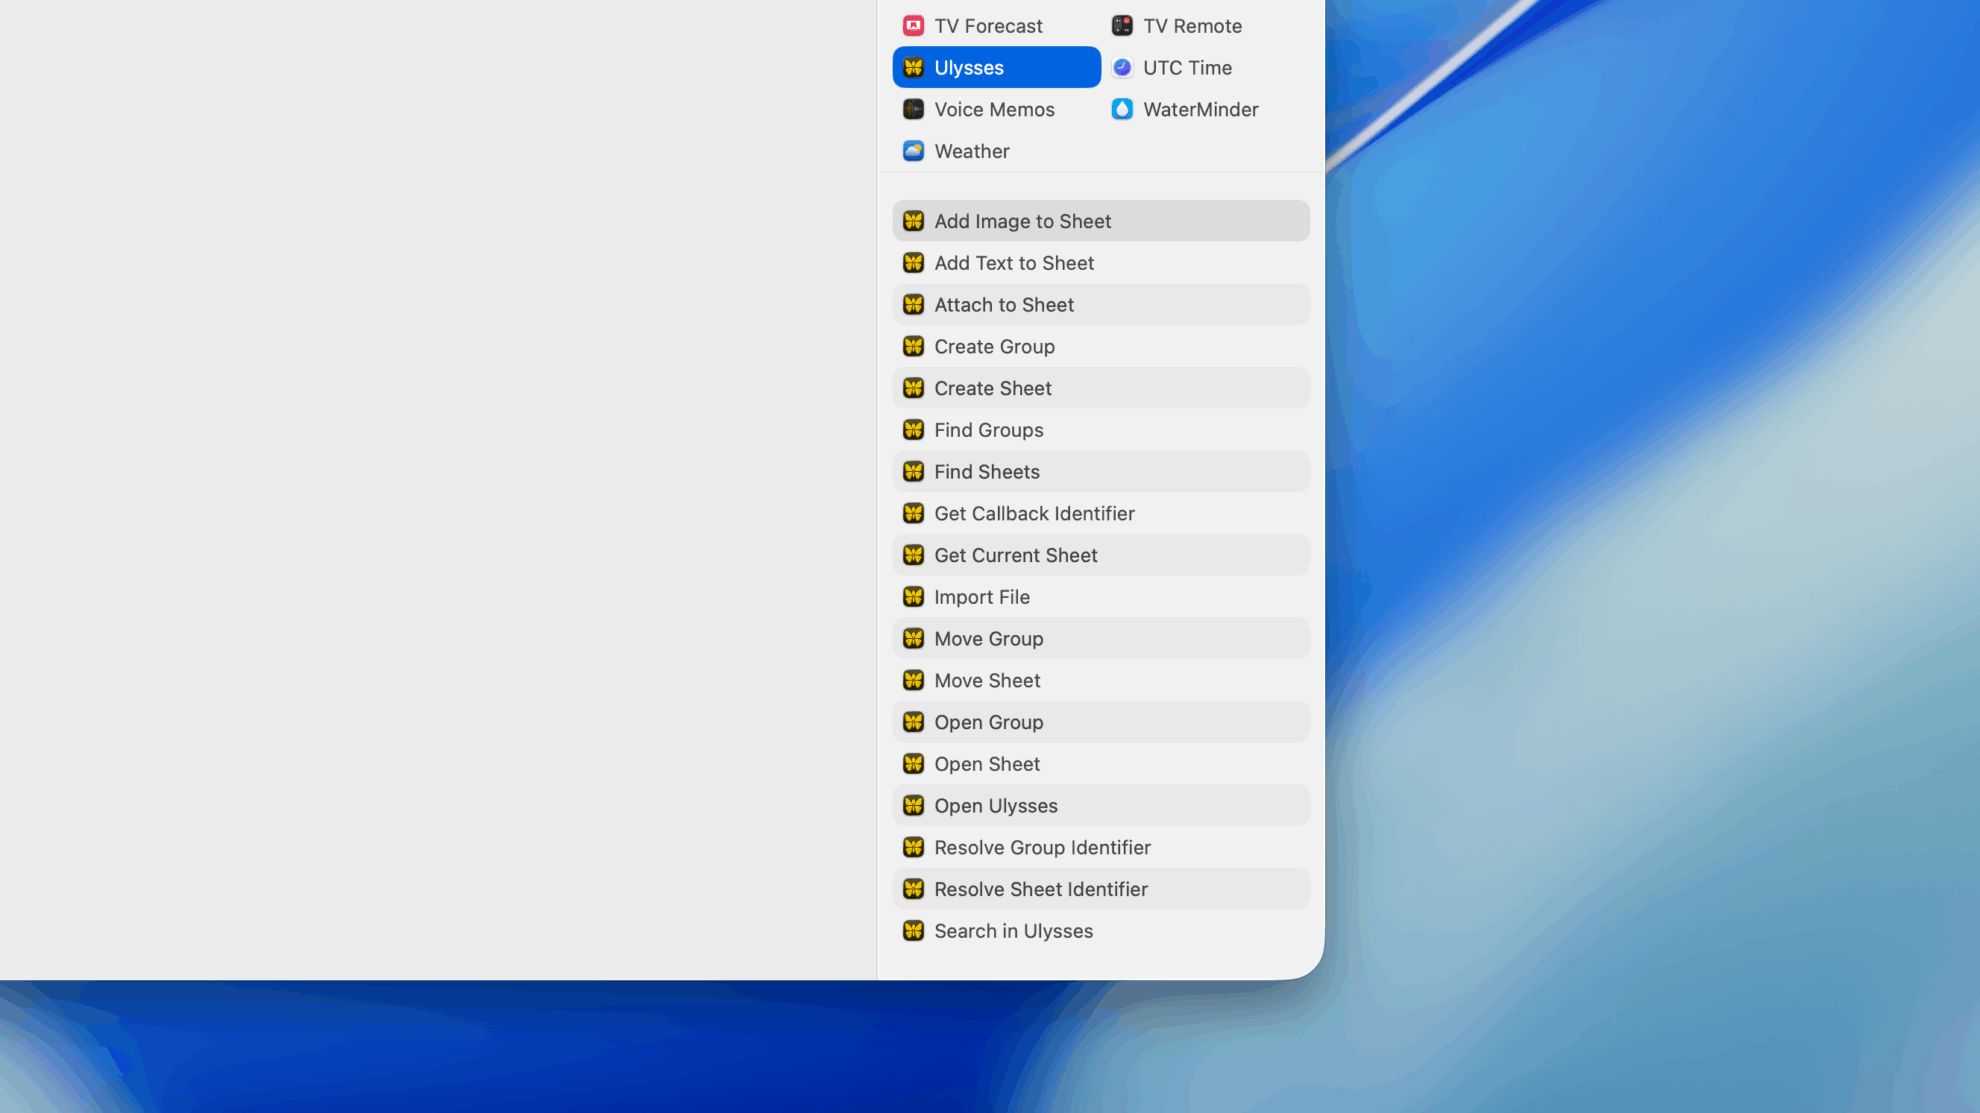The width and height of the screenshot is (1980, 1113).
Task: Select the Voice Memos app icon
Action: [912, 109]
